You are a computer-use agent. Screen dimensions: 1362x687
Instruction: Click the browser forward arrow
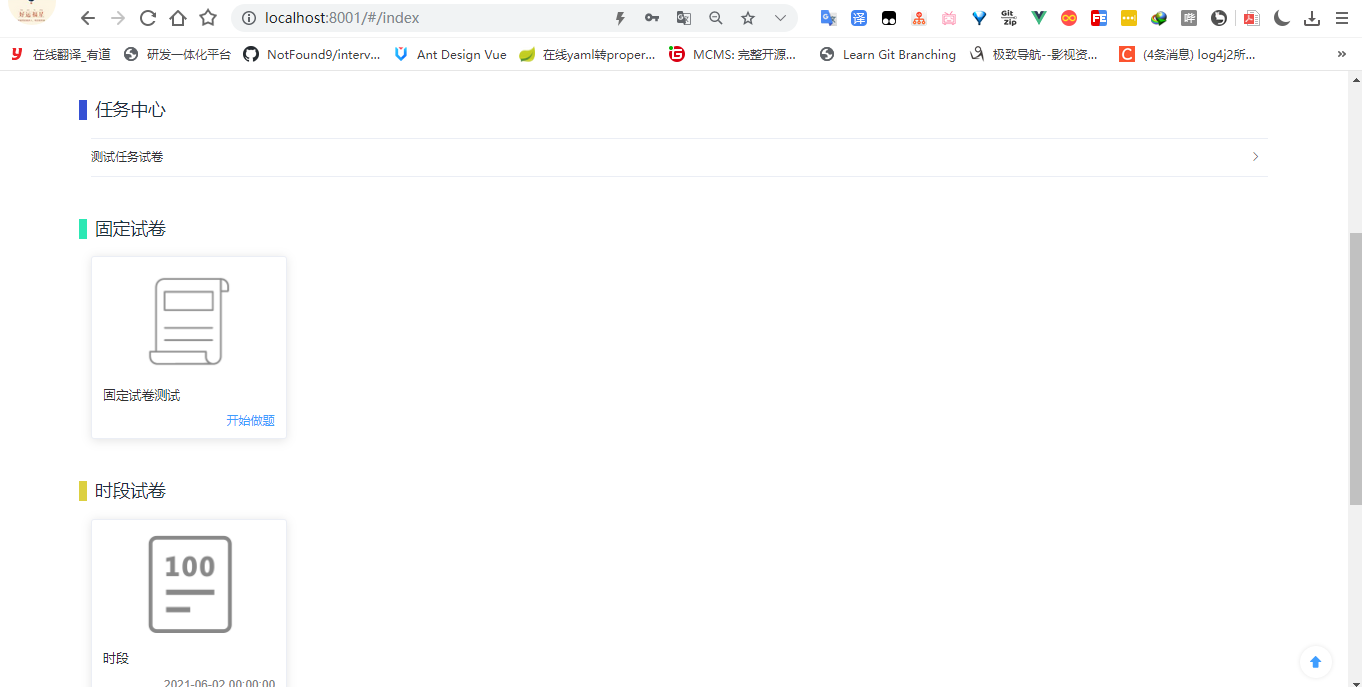click(118, 18)
